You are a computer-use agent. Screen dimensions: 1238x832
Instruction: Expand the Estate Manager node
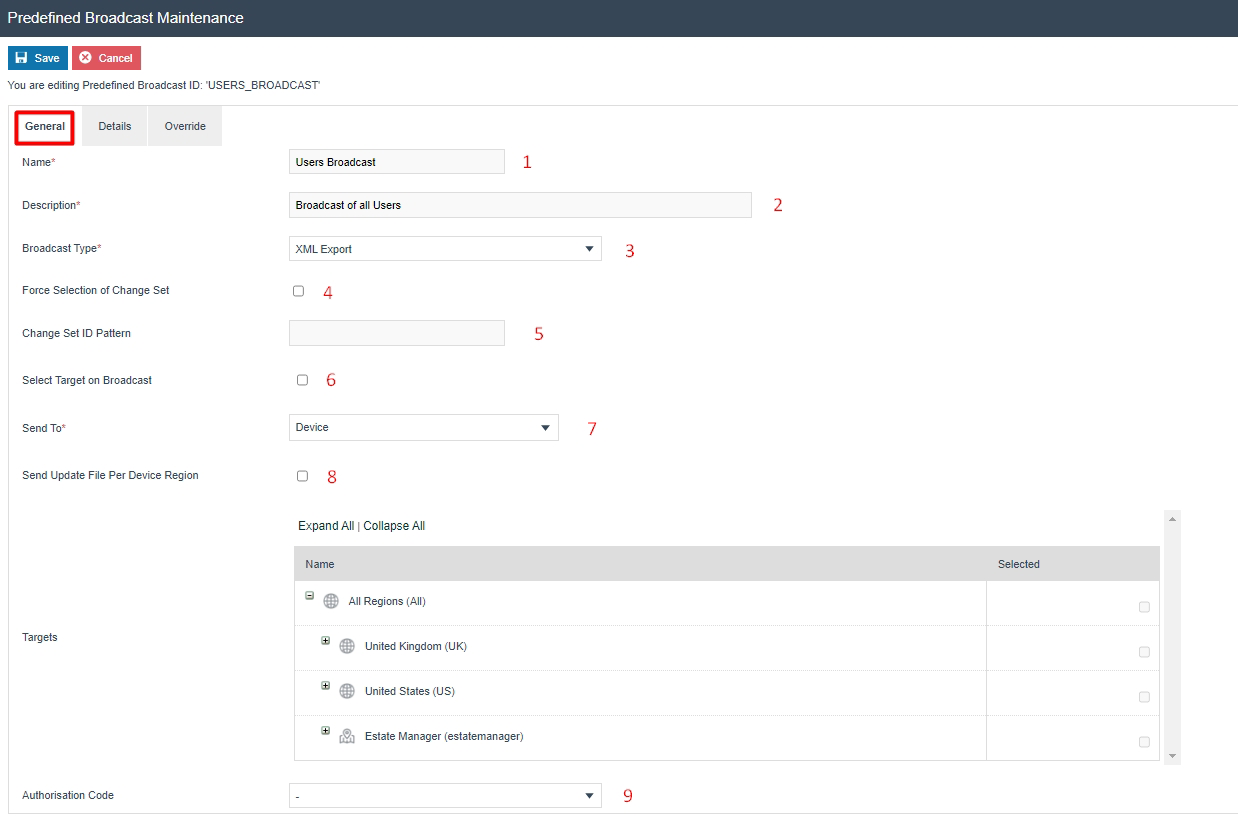point(325,730)
